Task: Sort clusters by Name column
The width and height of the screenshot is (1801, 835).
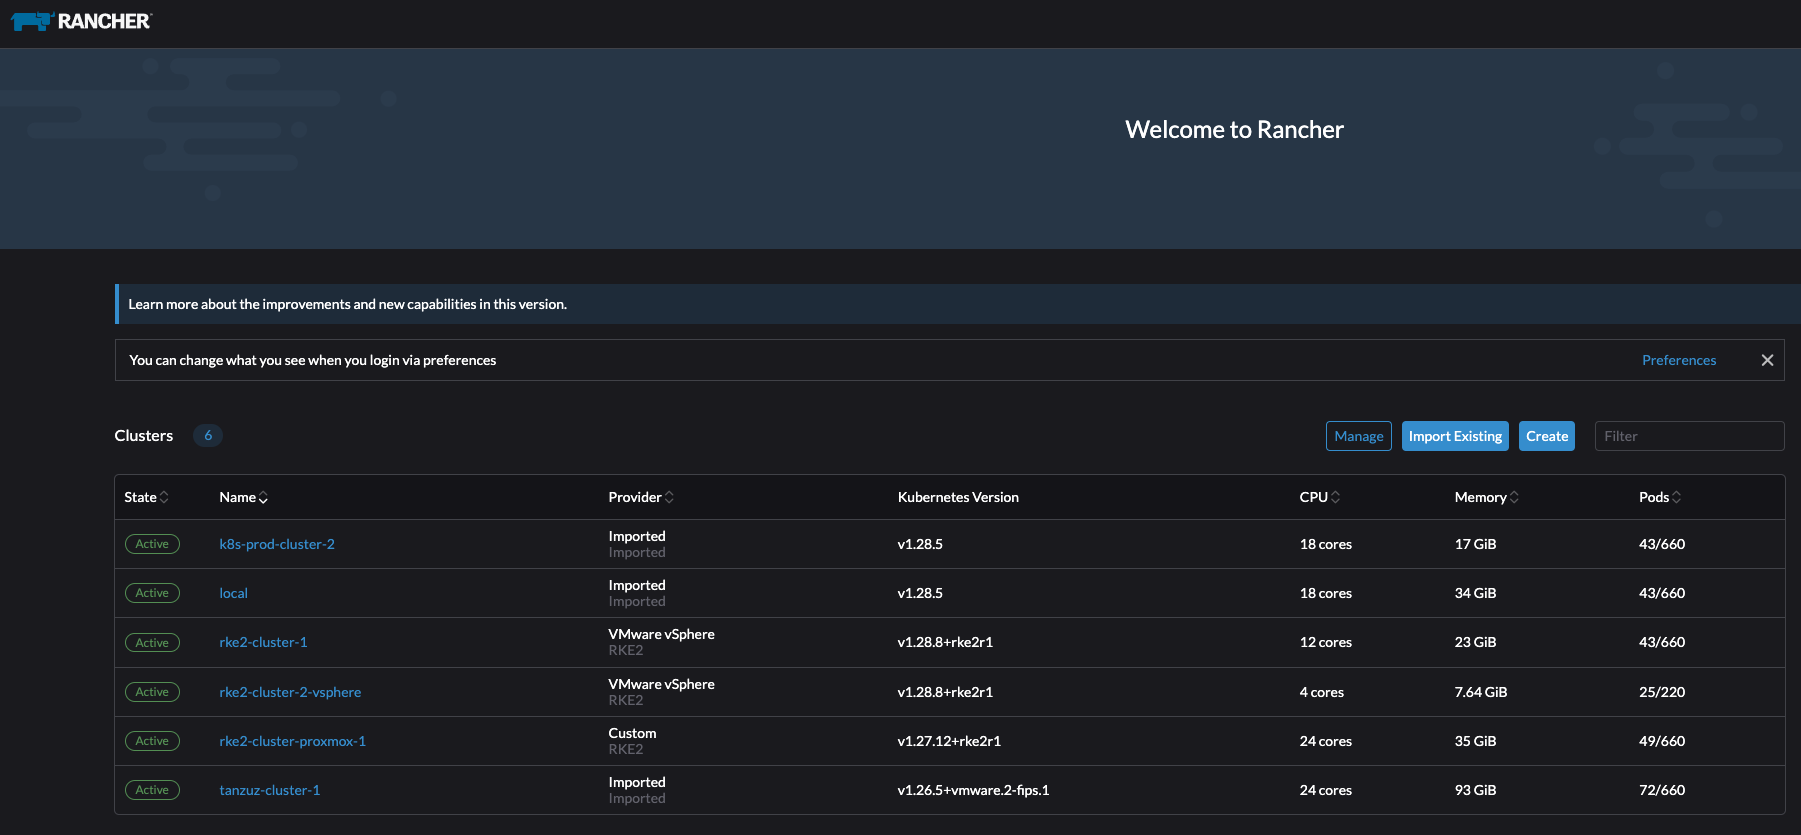Action: click(x=243, y=497)
